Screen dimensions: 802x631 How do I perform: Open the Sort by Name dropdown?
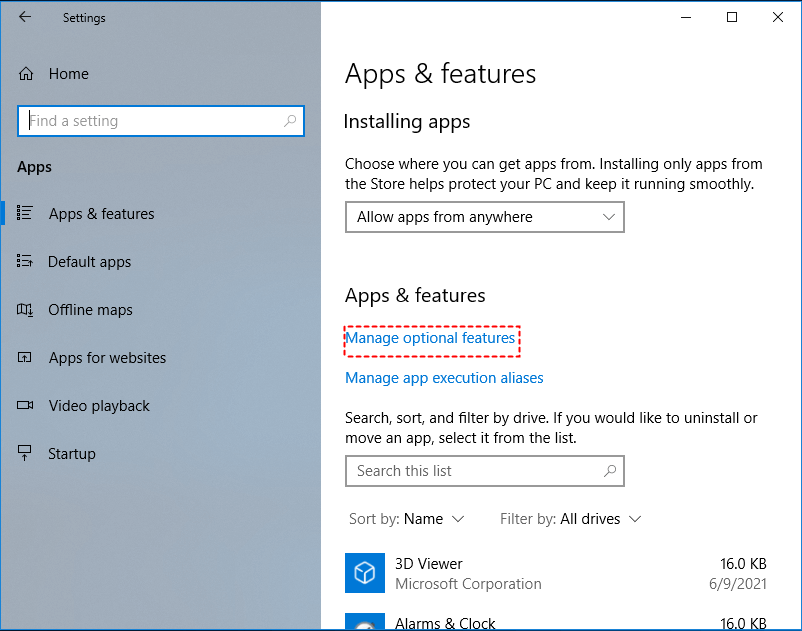click(407, 519)
